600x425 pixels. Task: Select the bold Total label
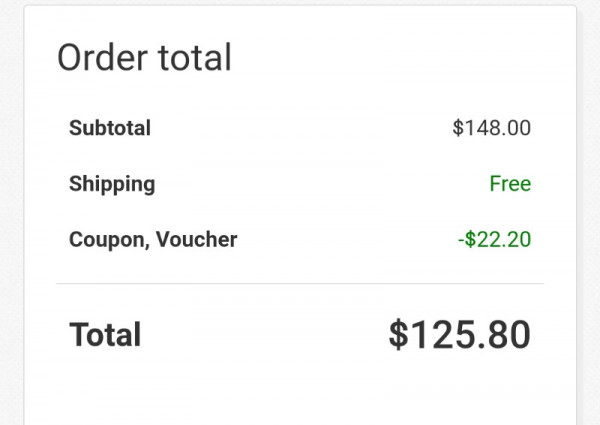(105, 335)
